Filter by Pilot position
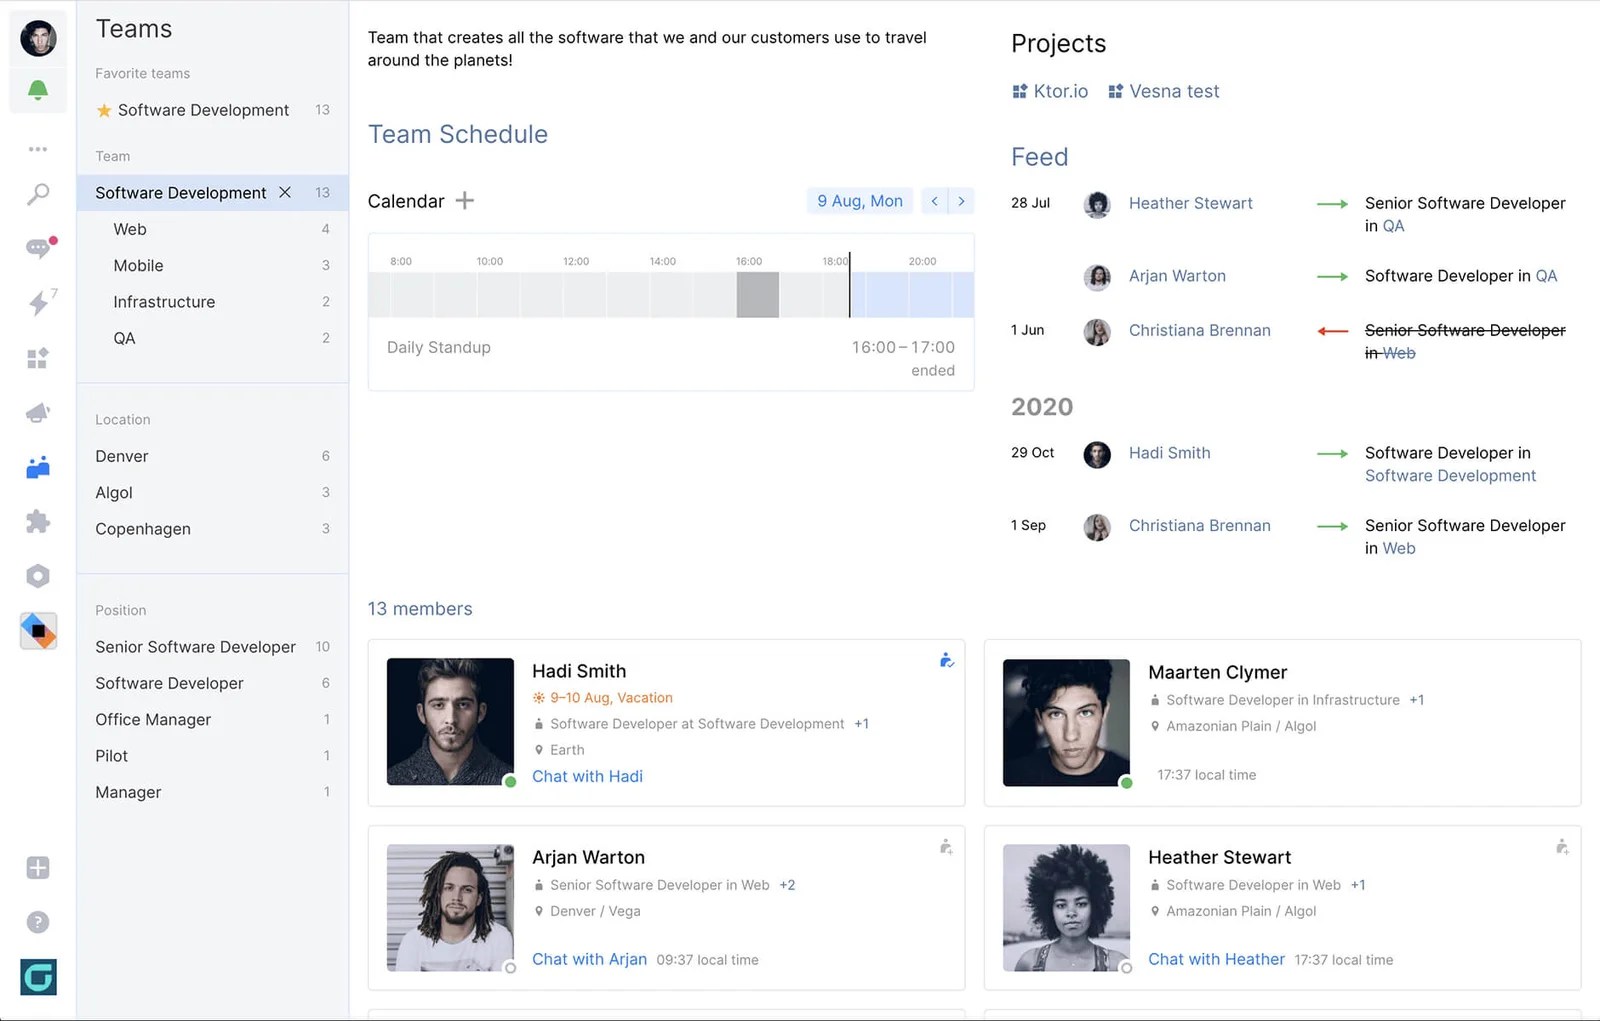 213,756
